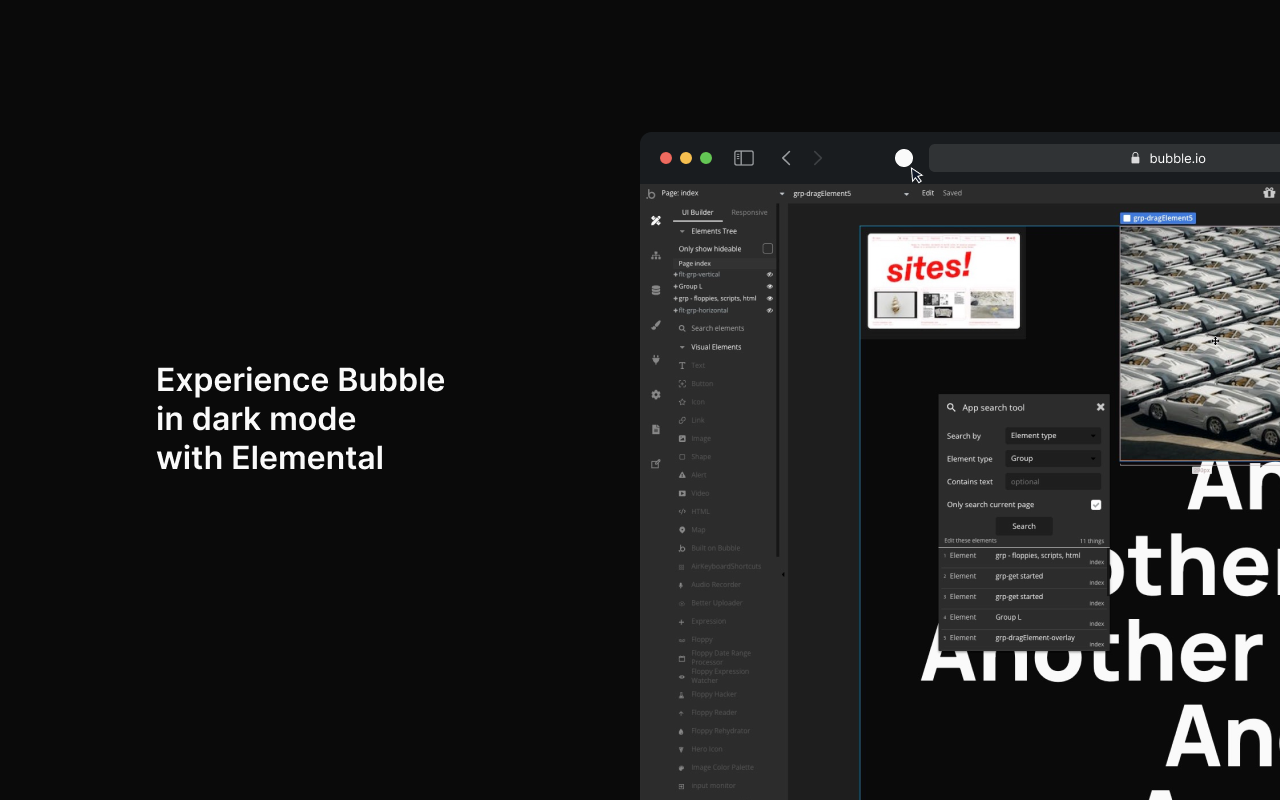Open the Plugins tab plug icon
1280x800 pixels.
[656, 359]
